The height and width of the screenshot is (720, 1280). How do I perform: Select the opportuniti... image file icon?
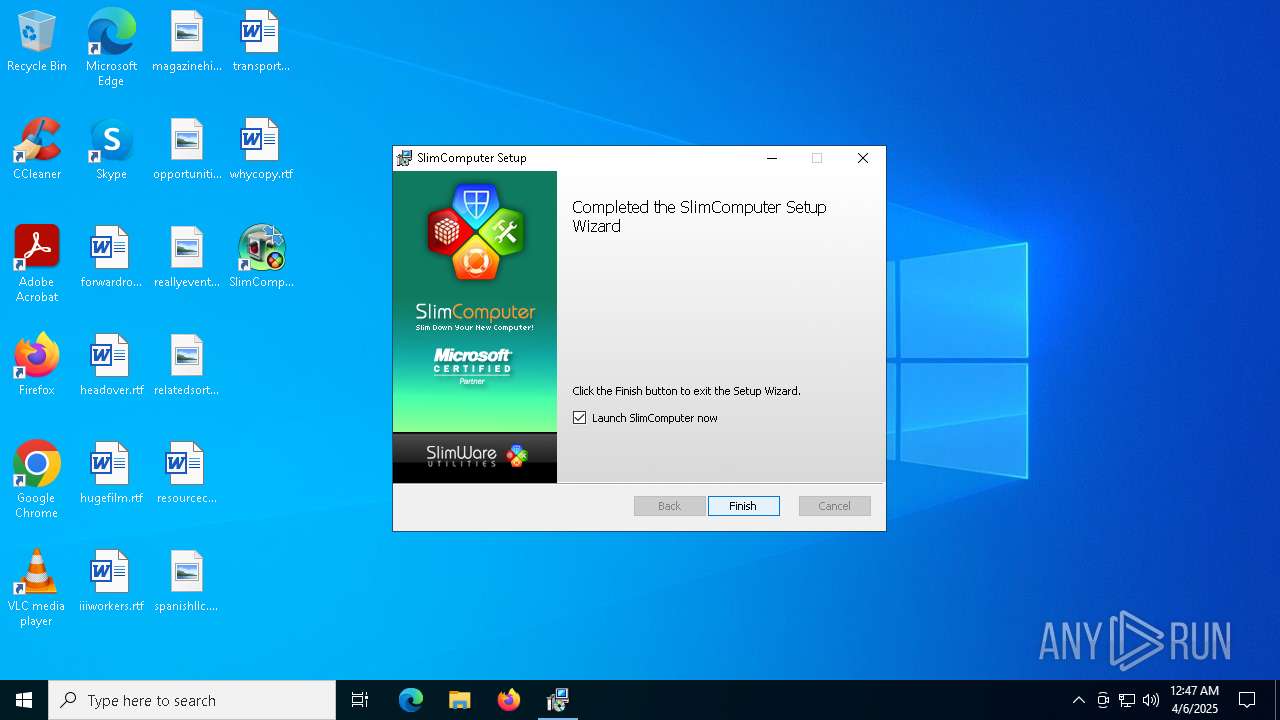click(x=187, y=149)
